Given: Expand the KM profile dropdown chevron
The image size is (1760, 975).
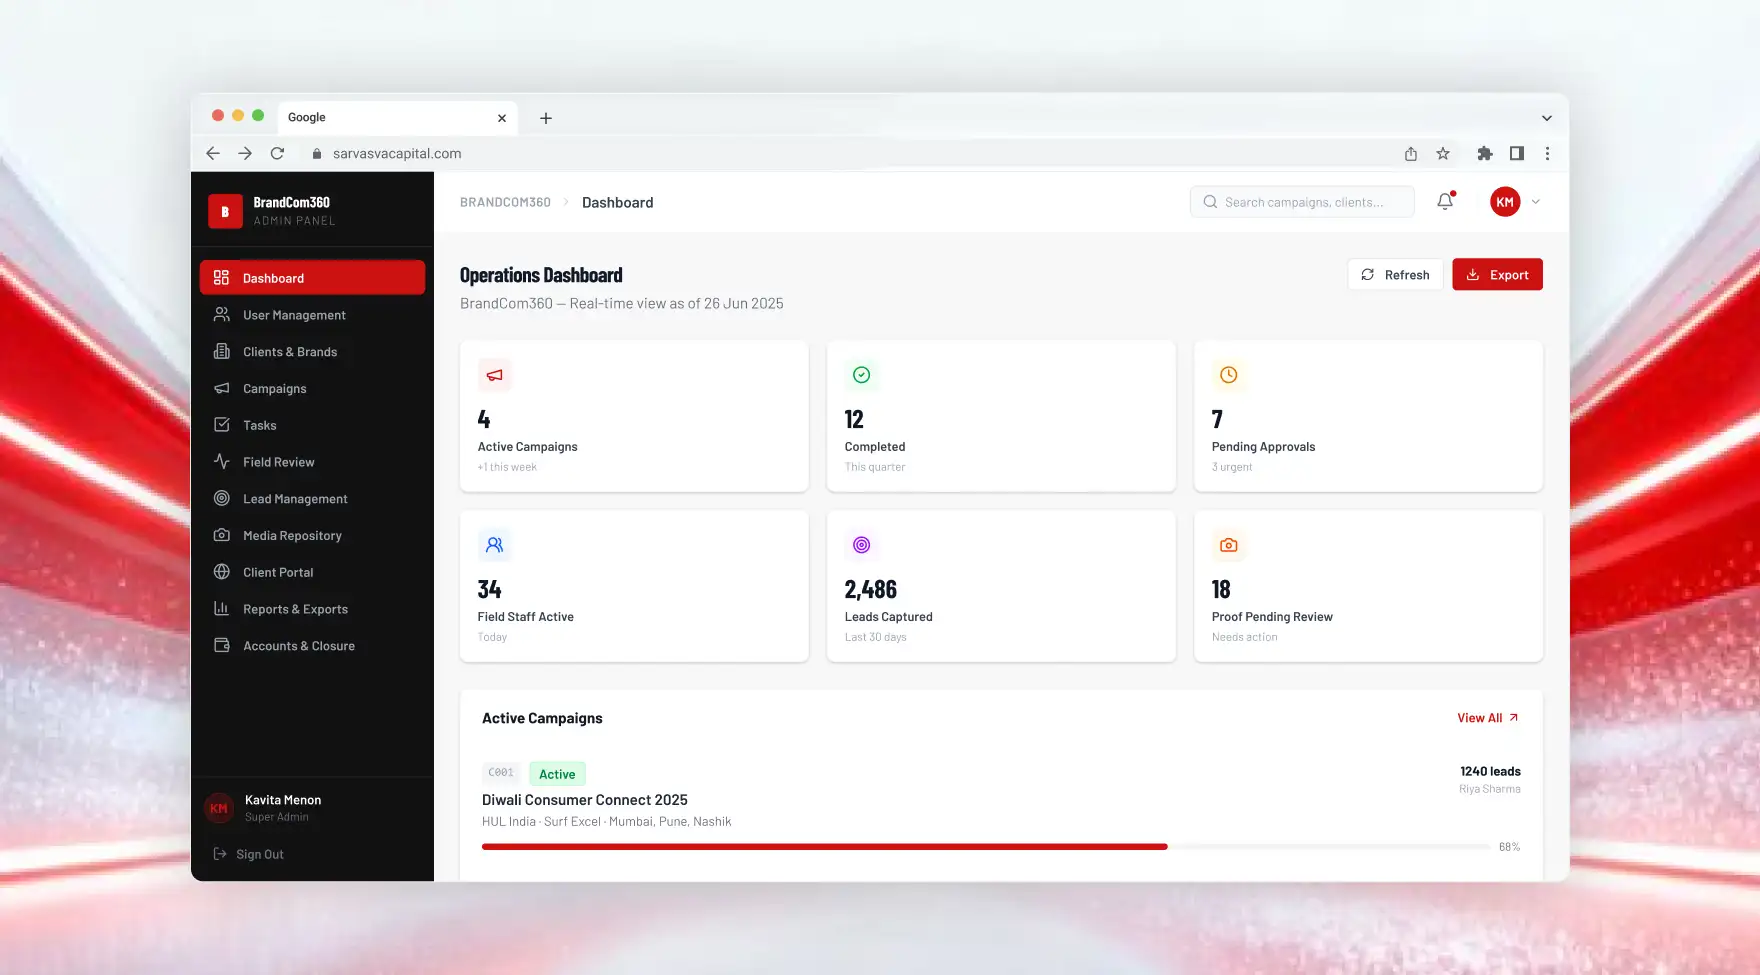Looking at the screenshot, I should click(1535, 202).
